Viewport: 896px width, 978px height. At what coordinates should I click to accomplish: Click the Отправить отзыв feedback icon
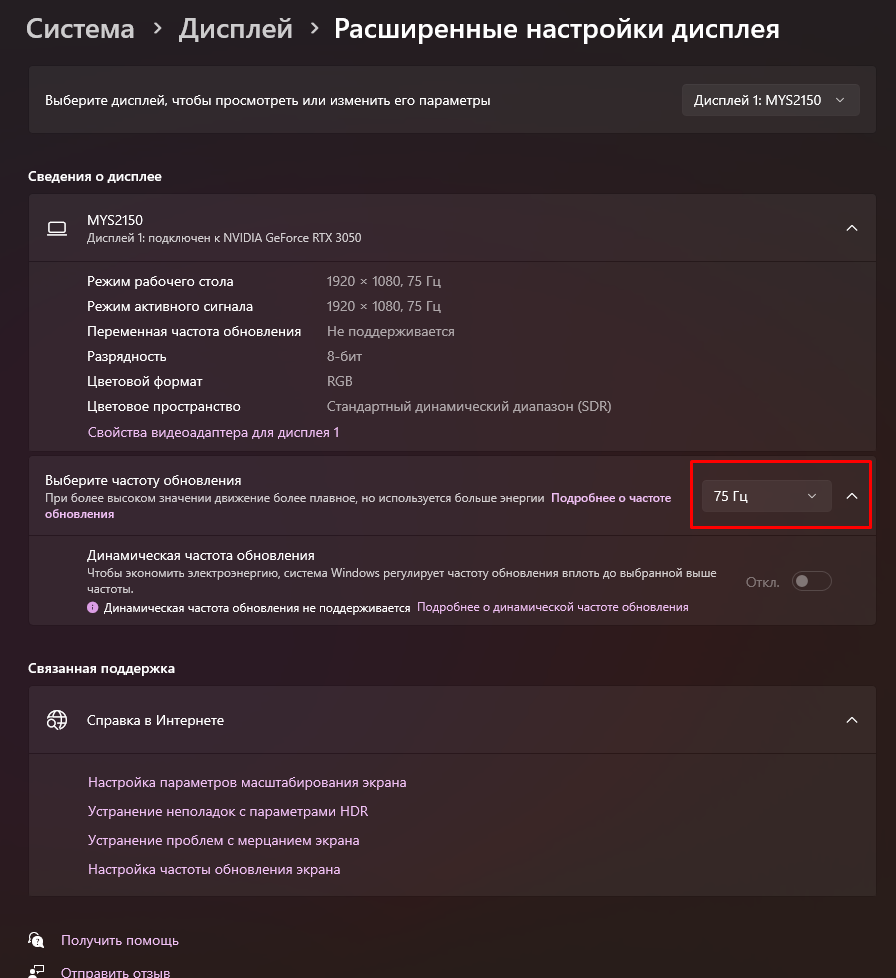tap(36, 972)
